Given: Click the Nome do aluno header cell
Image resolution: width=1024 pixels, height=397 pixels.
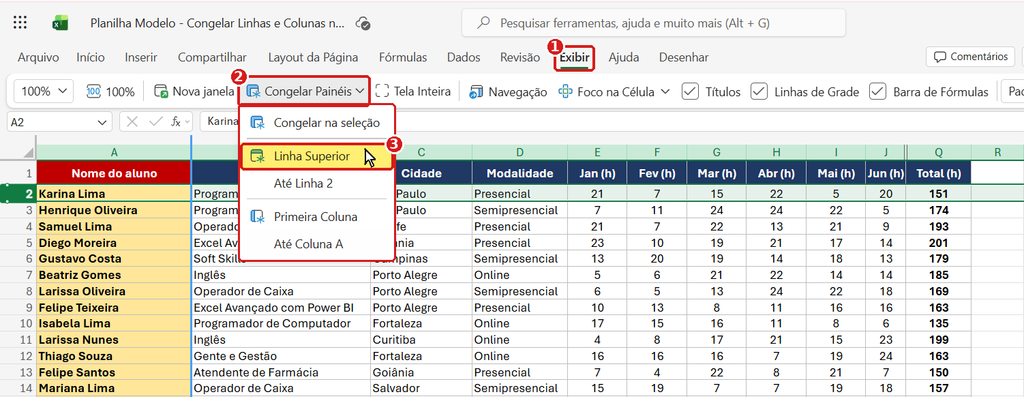Looking at the screenshot, I should [x=114, y=173].
